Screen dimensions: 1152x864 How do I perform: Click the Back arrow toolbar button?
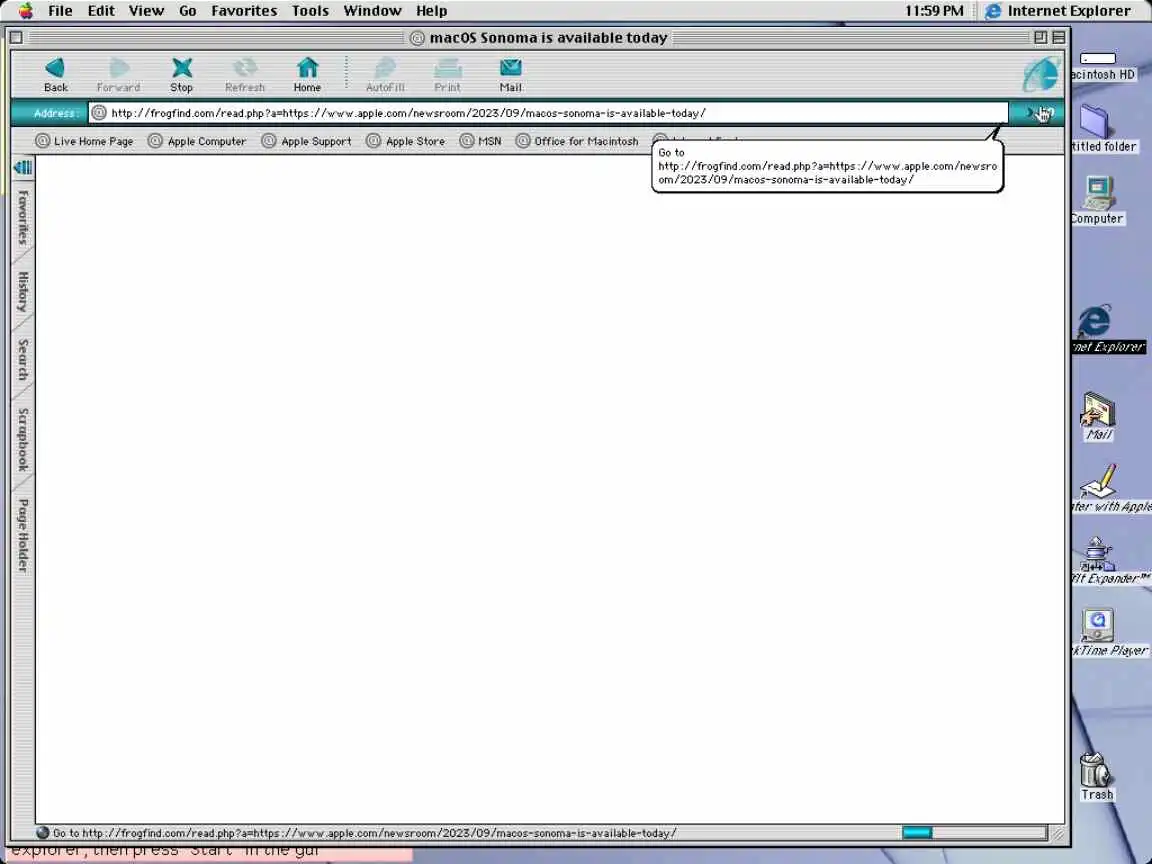(55, 75)
